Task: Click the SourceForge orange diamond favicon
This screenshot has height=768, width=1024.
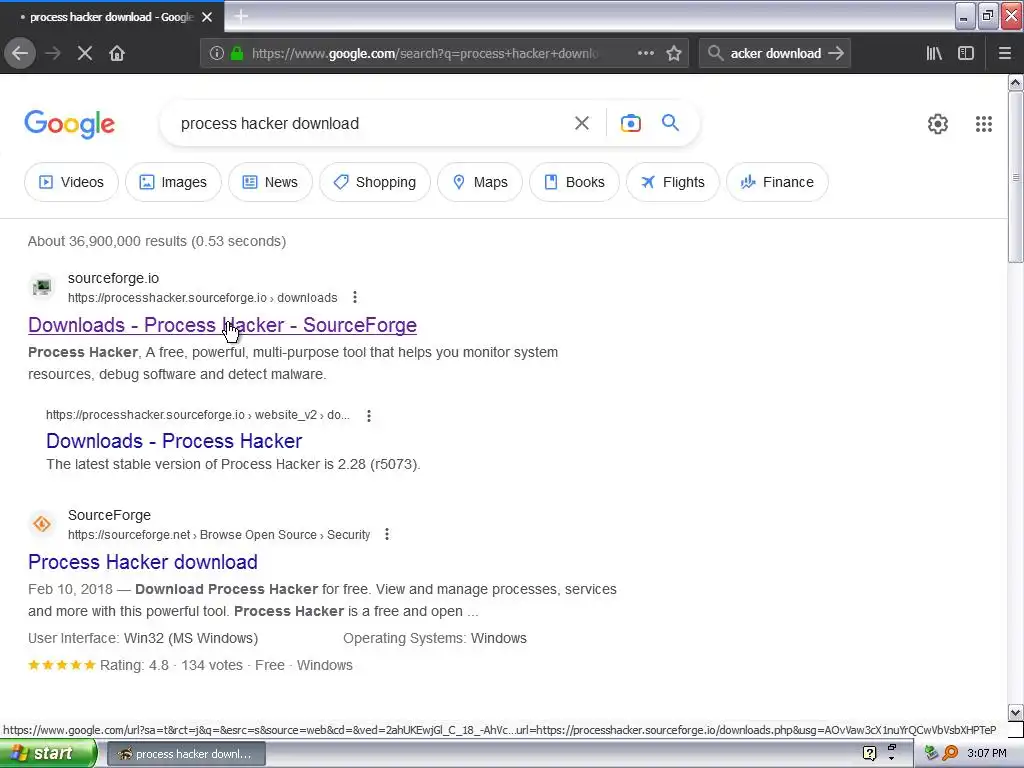Action: pos(42,524)
